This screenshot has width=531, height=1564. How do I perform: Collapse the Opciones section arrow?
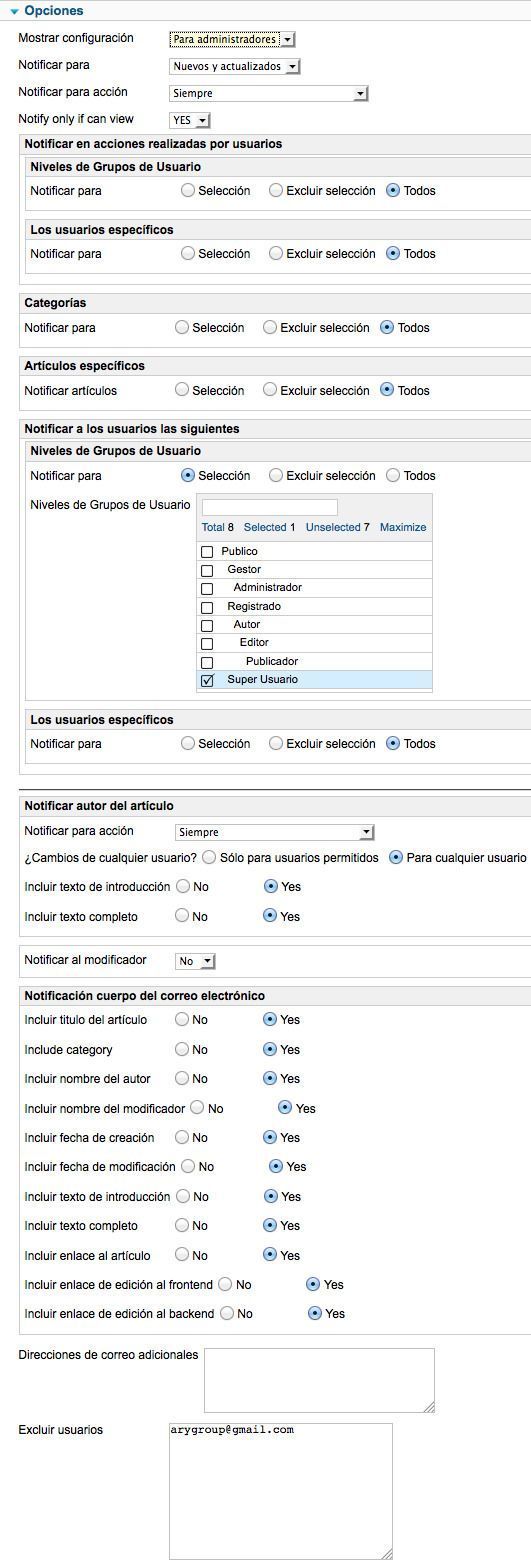(x=15, y=11)
